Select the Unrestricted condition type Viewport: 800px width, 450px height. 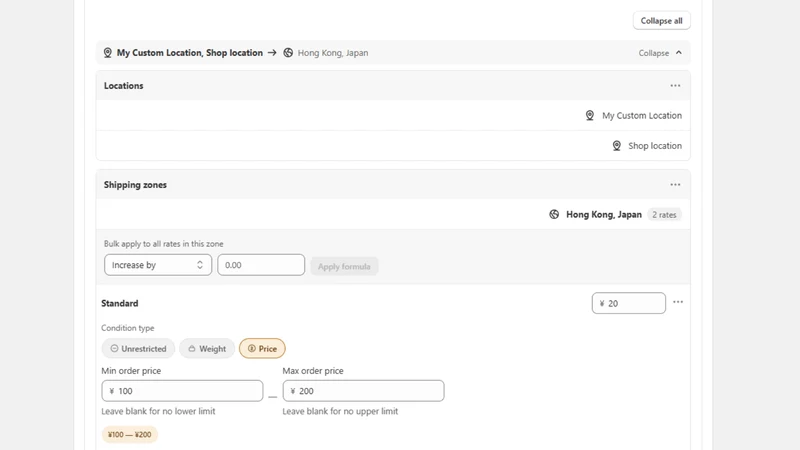pyautogui.click(x=138, y=348)
